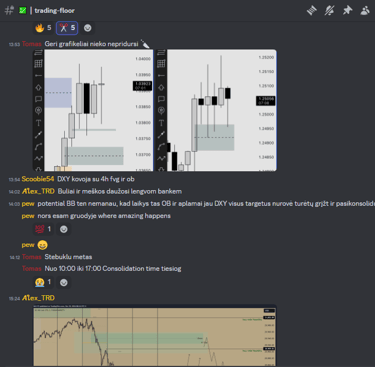Add reaction next to crying reaction
Screen dimensions: 375x367
click(64, 282)
